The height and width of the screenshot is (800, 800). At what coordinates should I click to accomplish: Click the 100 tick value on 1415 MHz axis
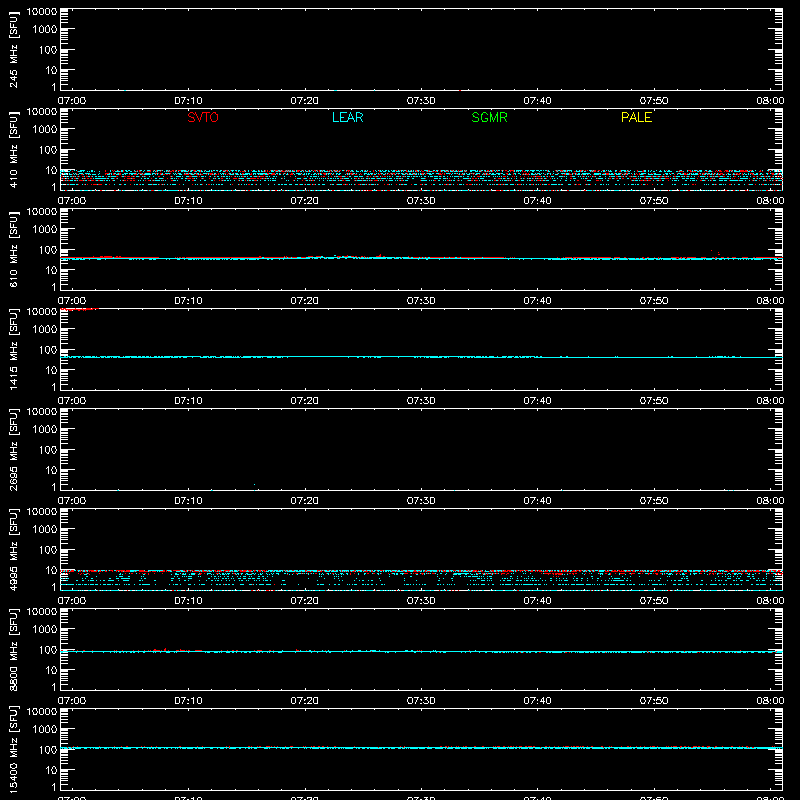pyautogui.click(x=48, y=350)
